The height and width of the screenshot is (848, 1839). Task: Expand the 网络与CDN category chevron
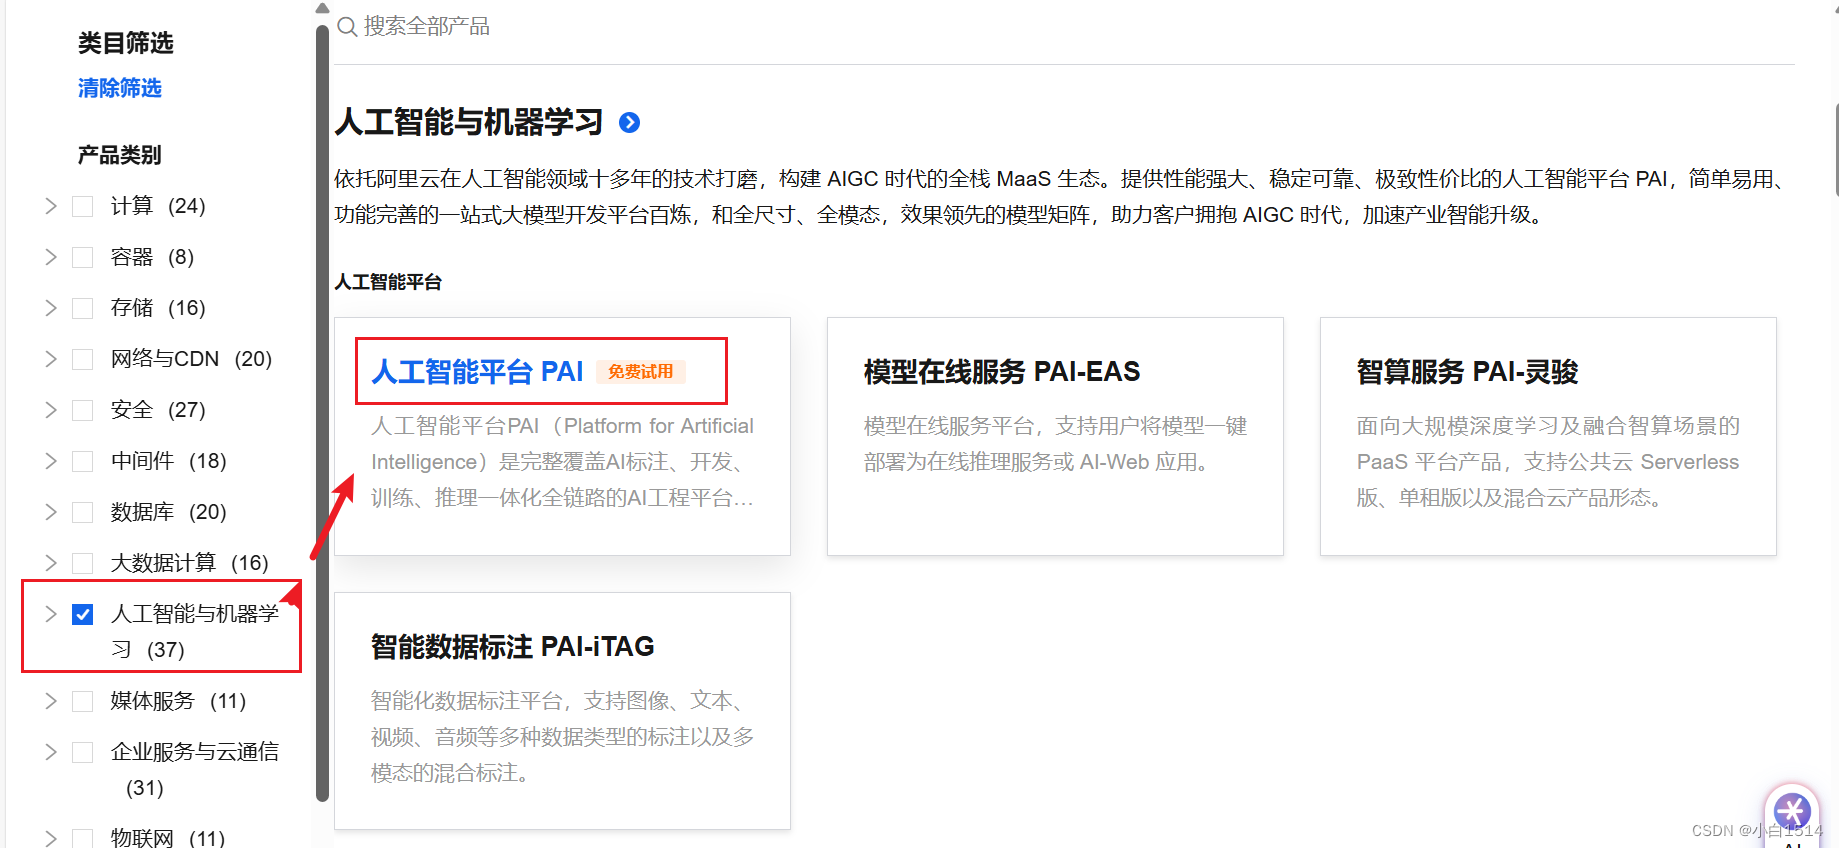click(x=51, y=359)
